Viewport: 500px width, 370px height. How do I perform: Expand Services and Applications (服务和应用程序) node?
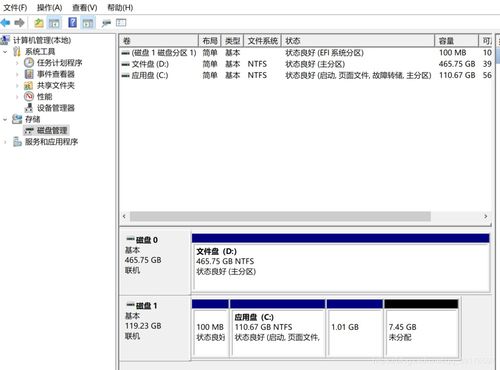5,142
